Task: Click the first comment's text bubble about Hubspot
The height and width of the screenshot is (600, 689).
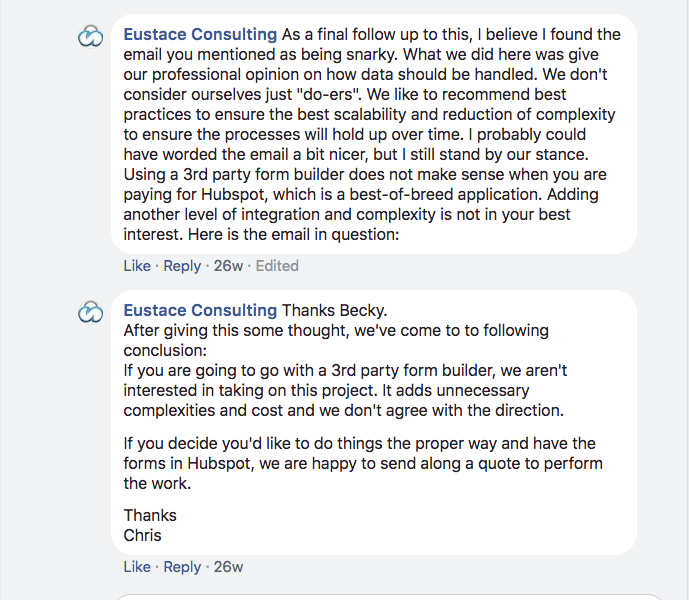Action: click(x=374, y=134)
